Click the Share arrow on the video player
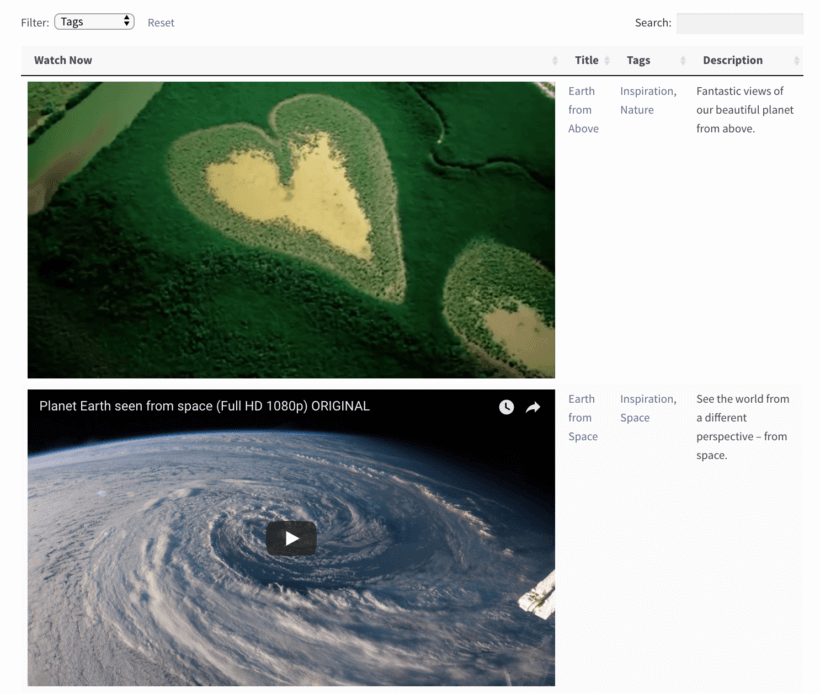 pos(533,407)
